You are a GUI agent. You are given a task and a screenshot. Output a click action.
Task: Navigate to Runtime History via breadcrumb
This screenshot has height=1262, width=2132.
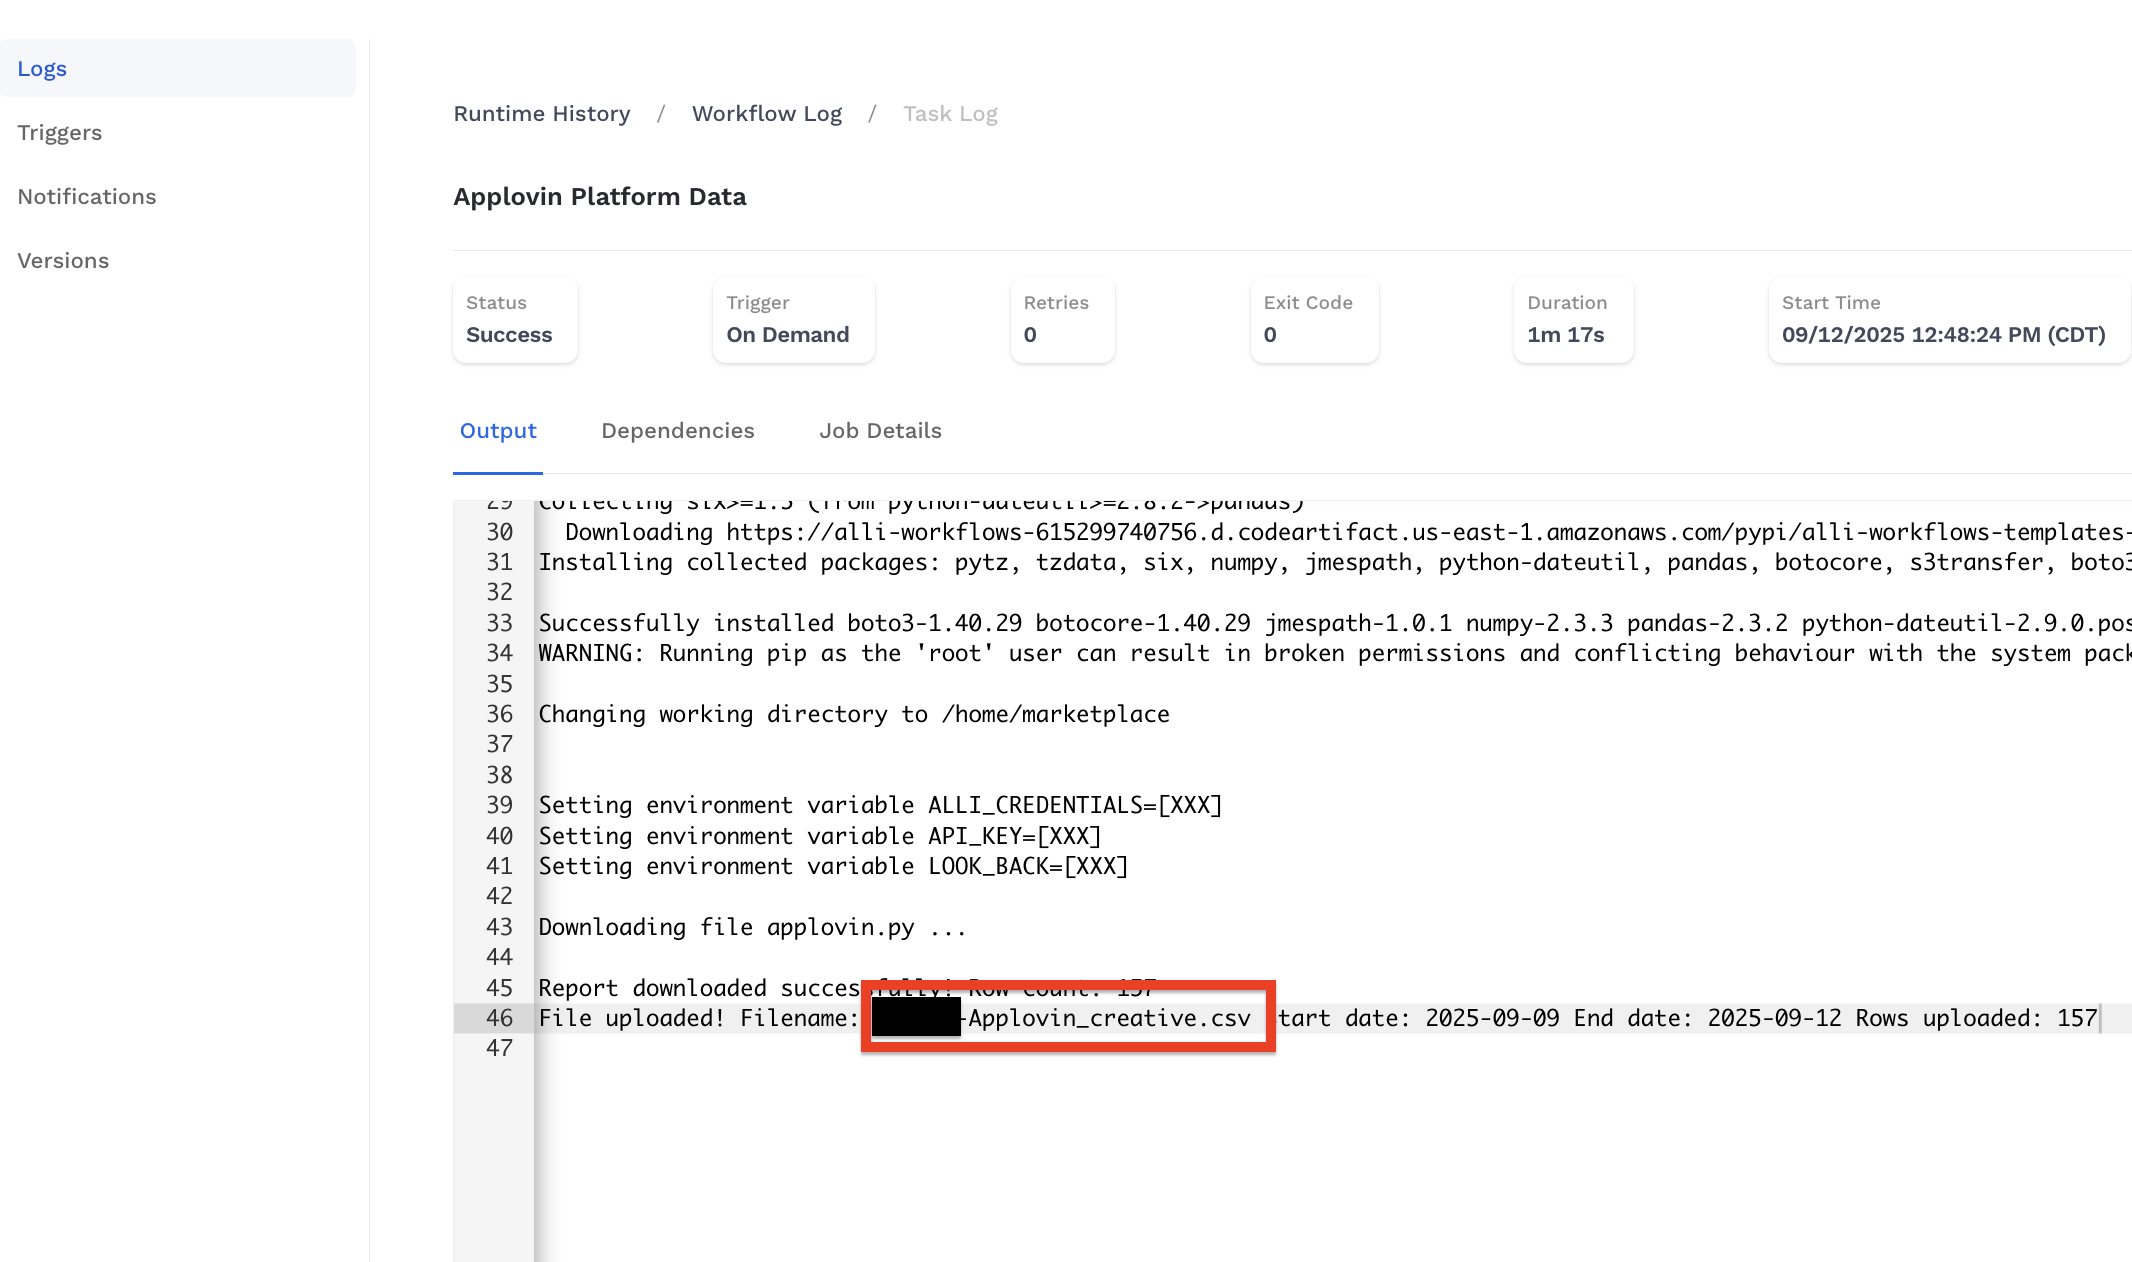click(x=542, y=113)
